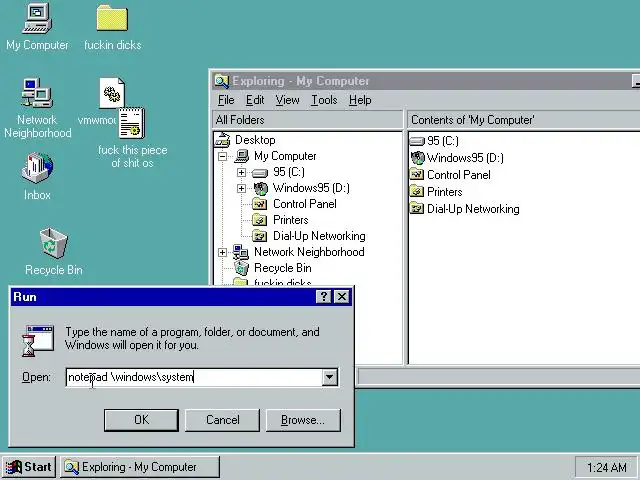Select 'Dial-Up Networking' text in the contents pane
The image size is (640, 480).
(x=473, y=209)
